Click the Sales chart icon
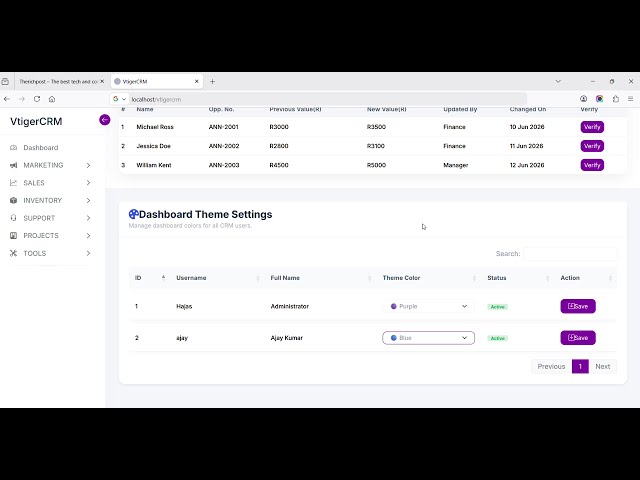 pos(13,183)
